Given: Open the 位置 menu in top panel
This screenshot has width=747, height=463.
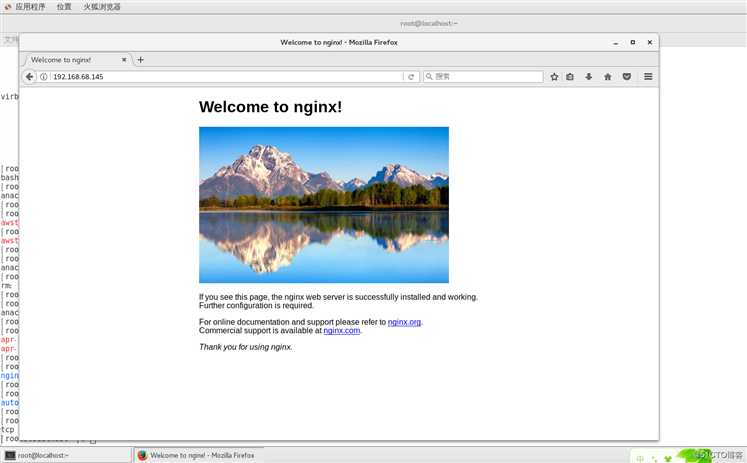Looking at the screenshot, I should 64,7.
